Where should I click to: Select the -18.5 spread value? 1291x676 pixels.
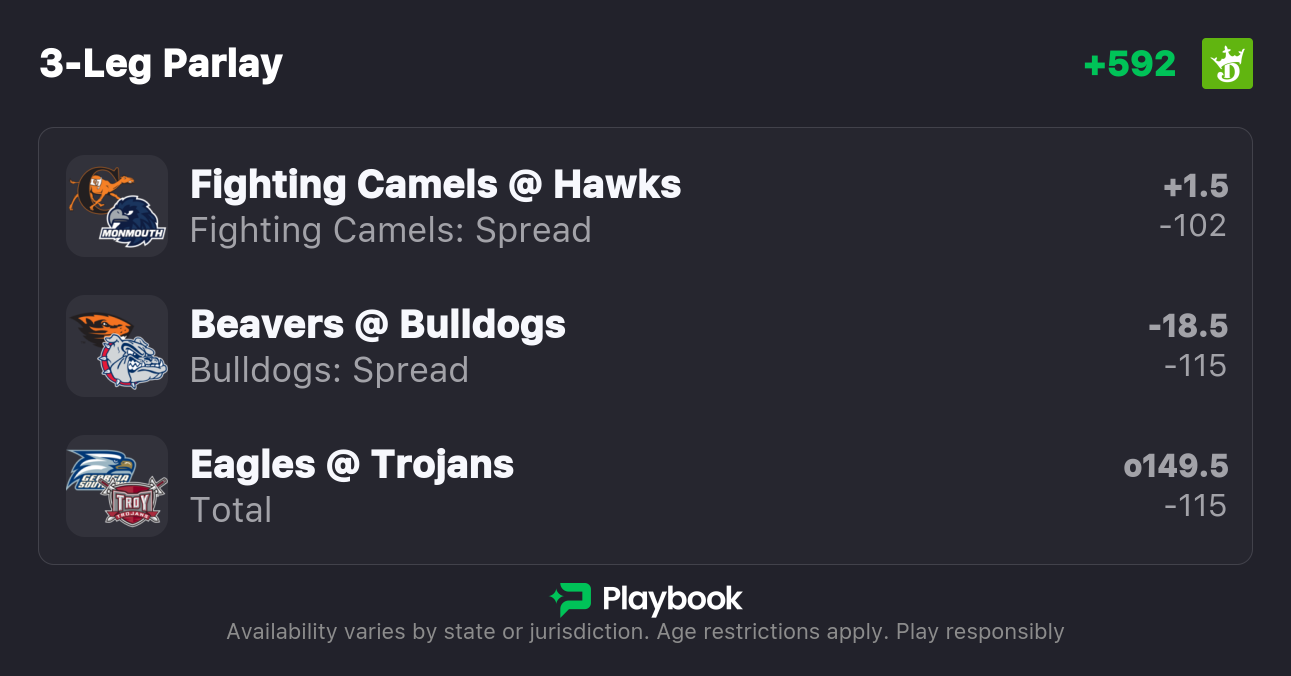[1187, 326]
